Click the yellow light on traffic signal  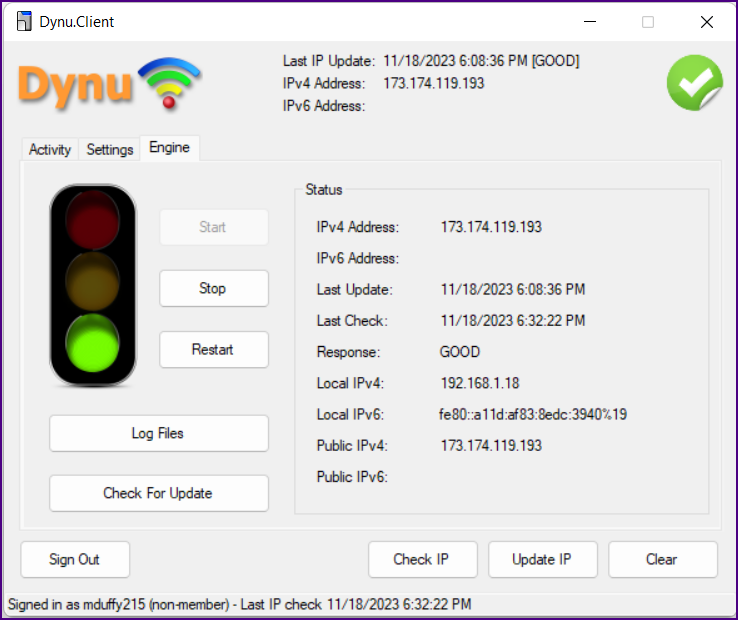(x=92, y=282)
